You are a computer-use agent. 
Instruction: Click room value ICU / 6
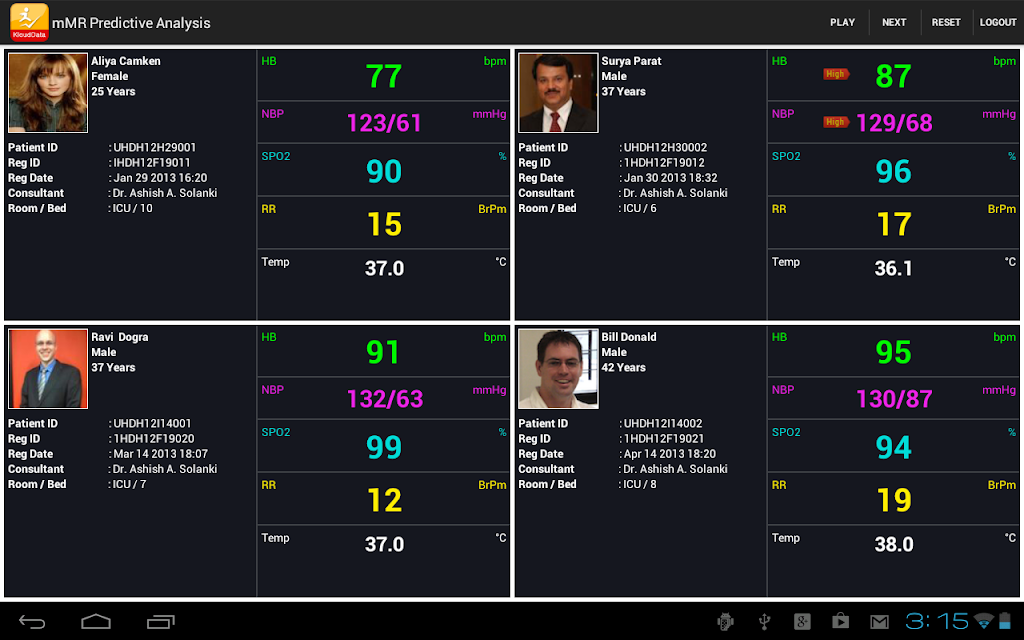[640, 208]
